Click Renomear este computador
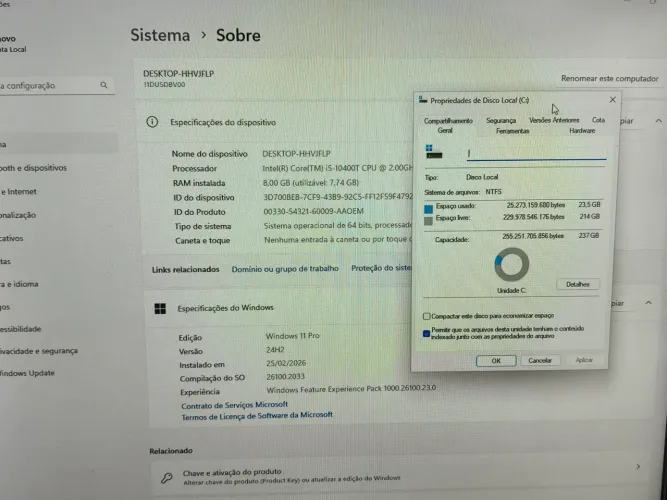The height and width of the screenshot is (500, 667). point(610,79)
